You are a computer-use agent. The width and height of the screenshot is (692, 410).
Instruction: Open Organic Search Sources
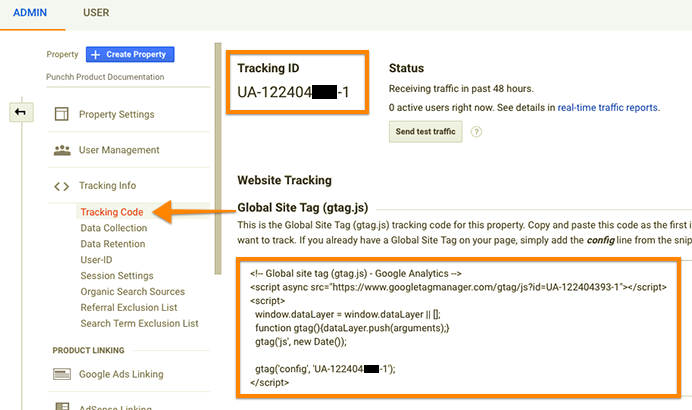(132, 292)
